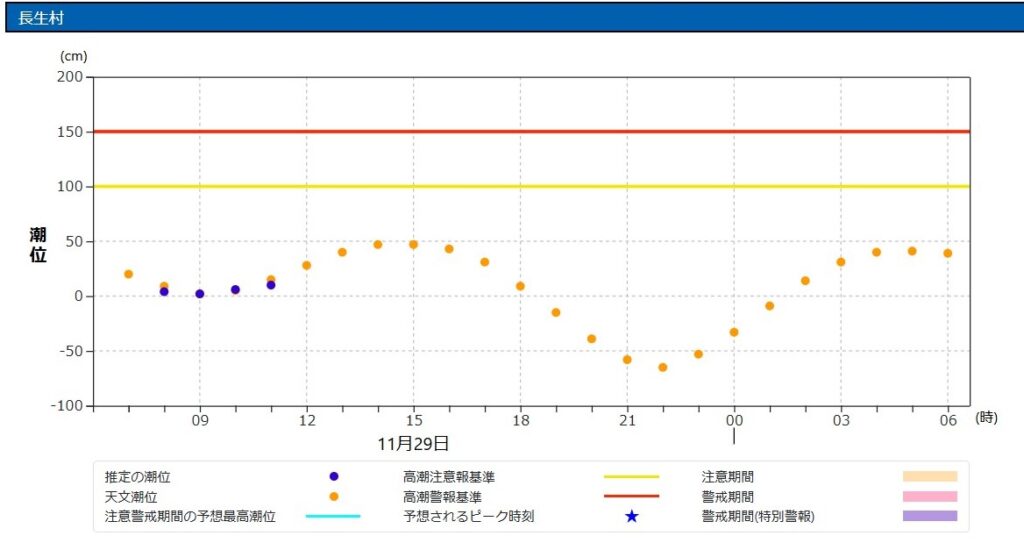Click the blue dot icon beside 推定の潮位 legend
Image resolution: width=1024 pixels, height=543 pixels.
(x=334, y=476)
